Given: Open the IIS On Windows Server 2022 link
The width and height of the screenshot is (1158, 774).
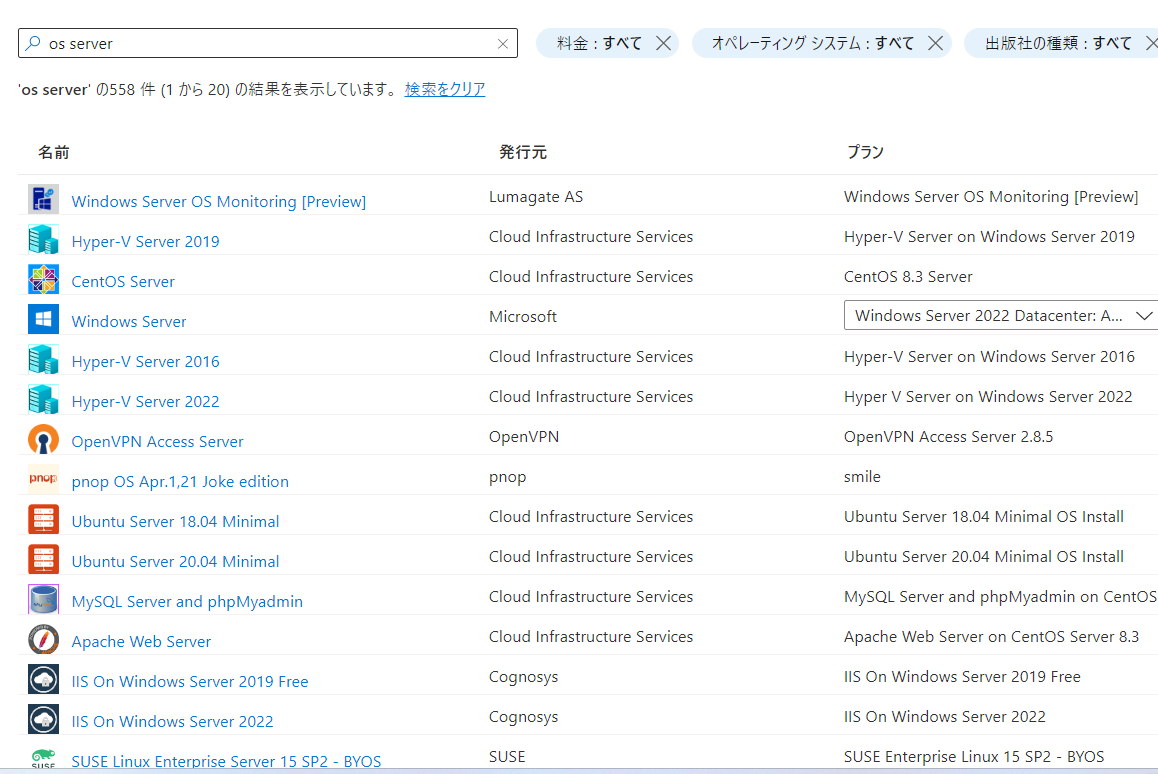Looking at the screenshot, I should [x=172, y=721].
